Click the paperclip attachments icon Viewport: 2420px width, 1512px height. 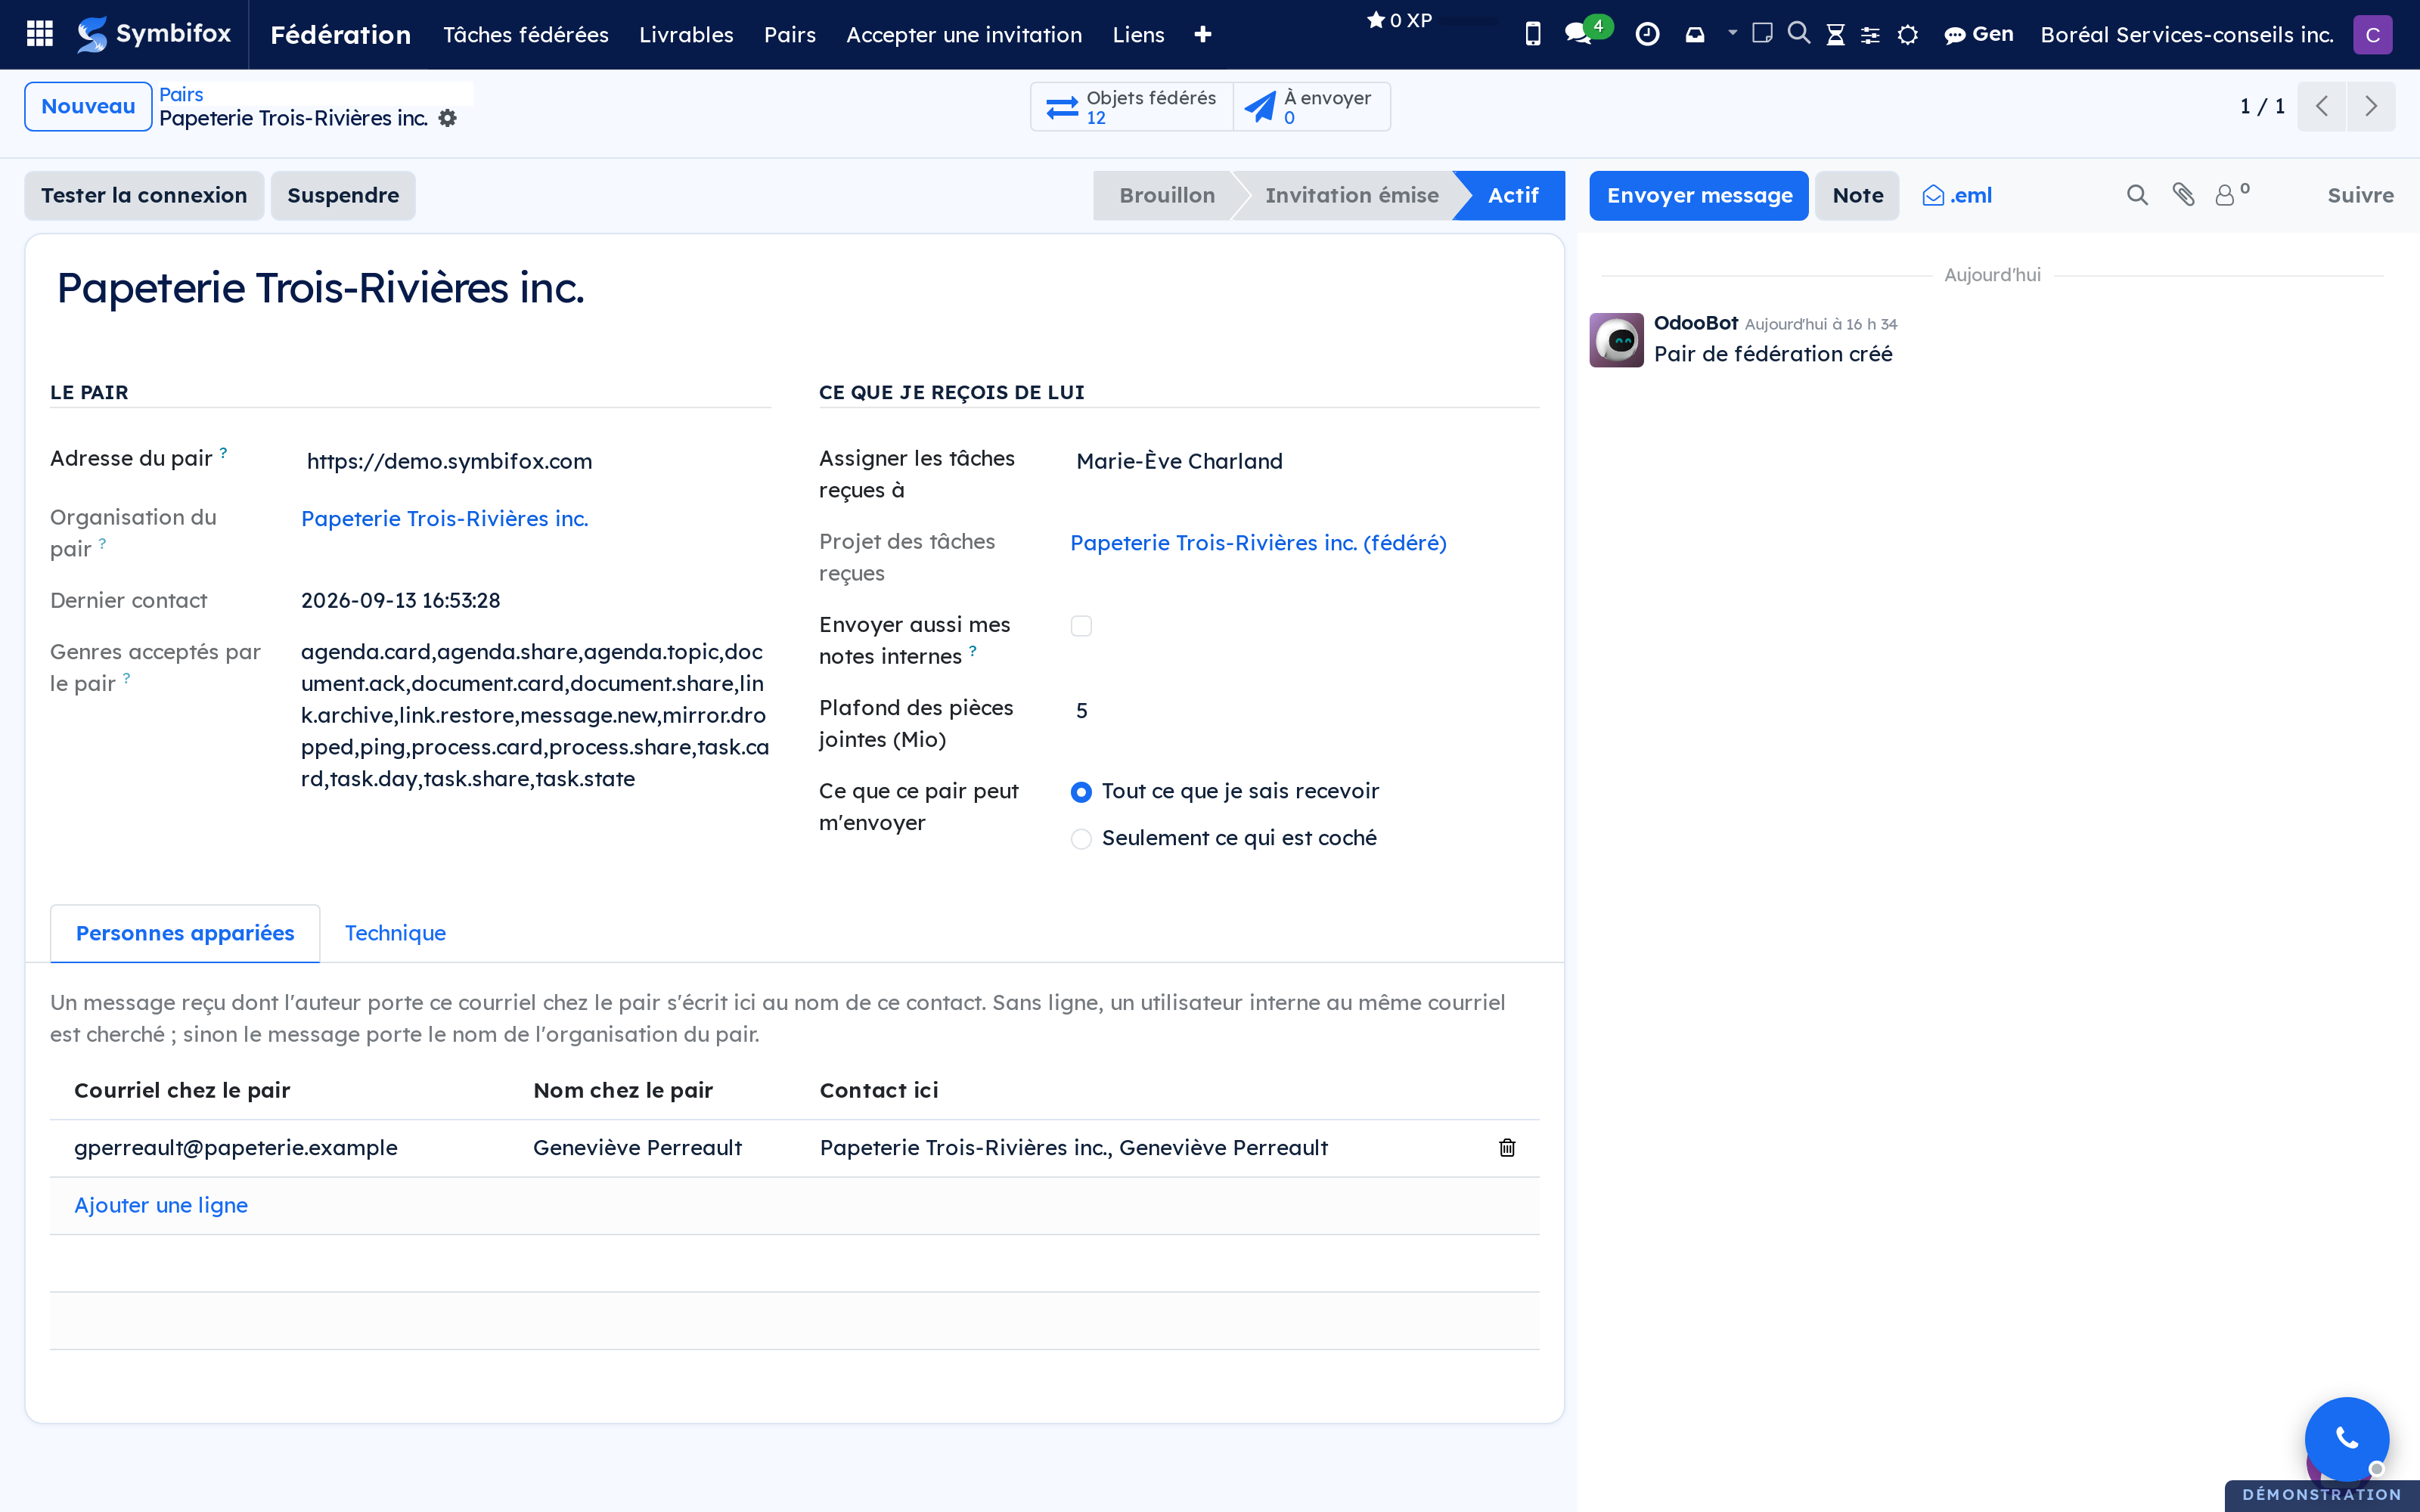[2183, 195]
